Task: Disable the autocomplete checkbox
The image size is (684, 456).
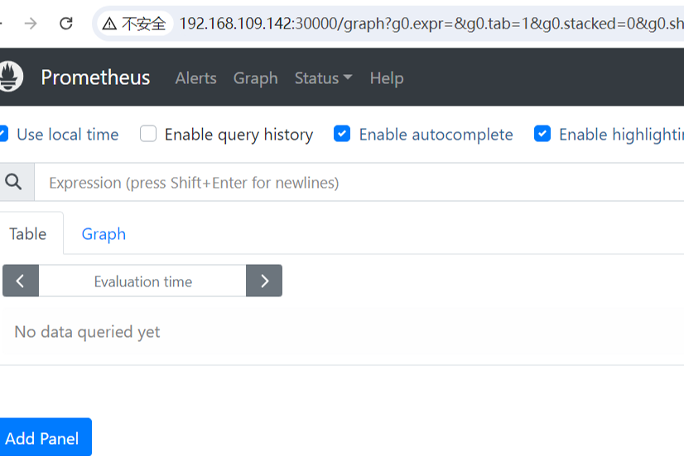Action: click(x=342, y=134)
